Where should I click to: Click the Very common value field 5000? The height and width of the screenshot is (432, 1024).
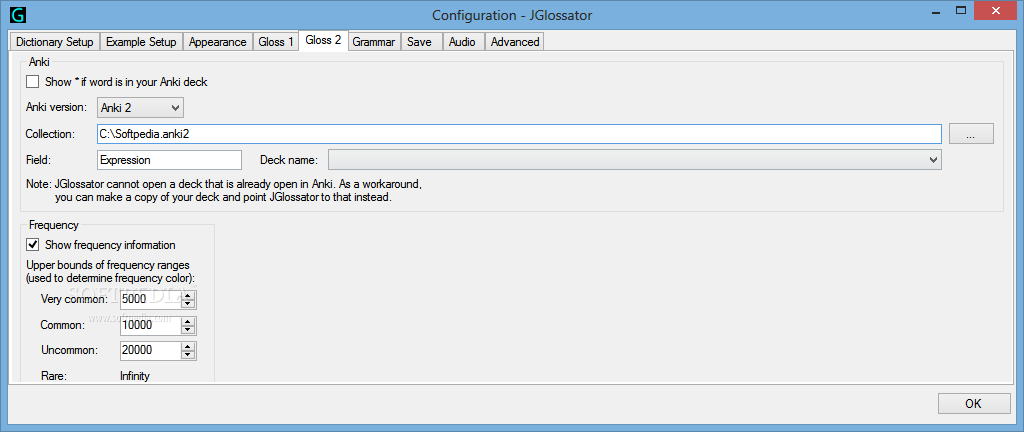coord(151,300)
